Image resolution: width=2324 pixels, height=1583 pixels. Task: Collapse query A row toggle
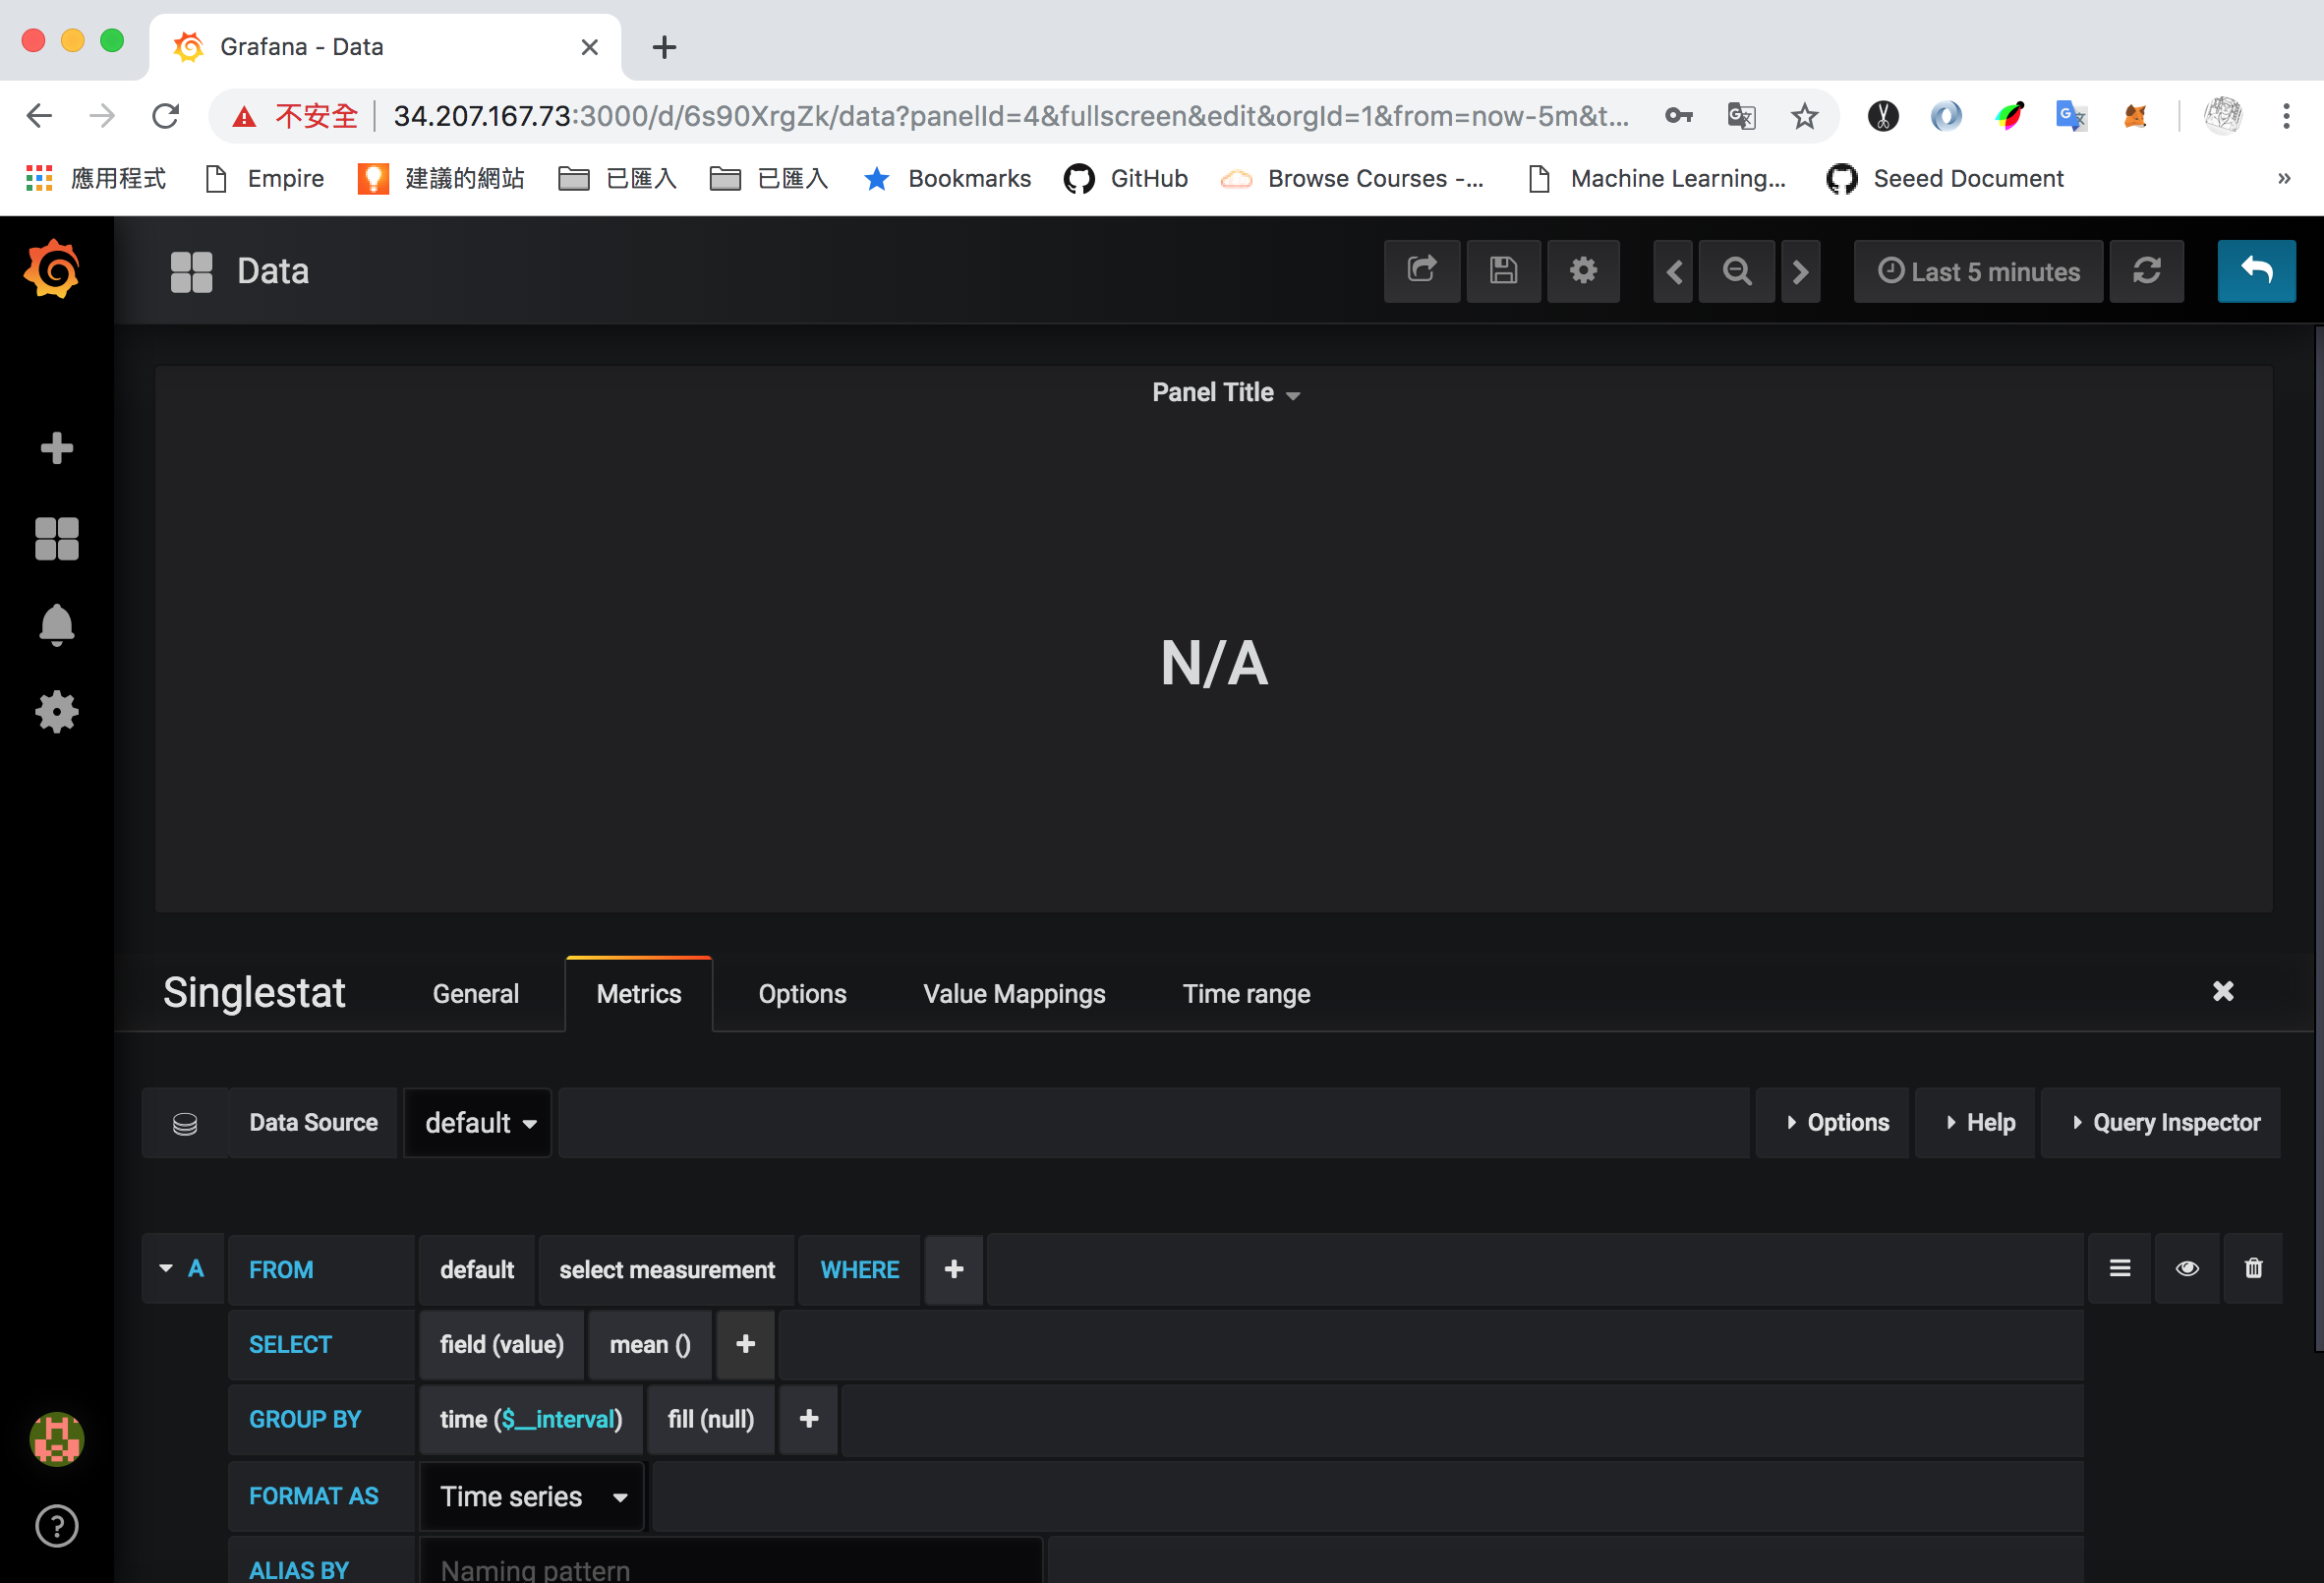[166, 1268]
